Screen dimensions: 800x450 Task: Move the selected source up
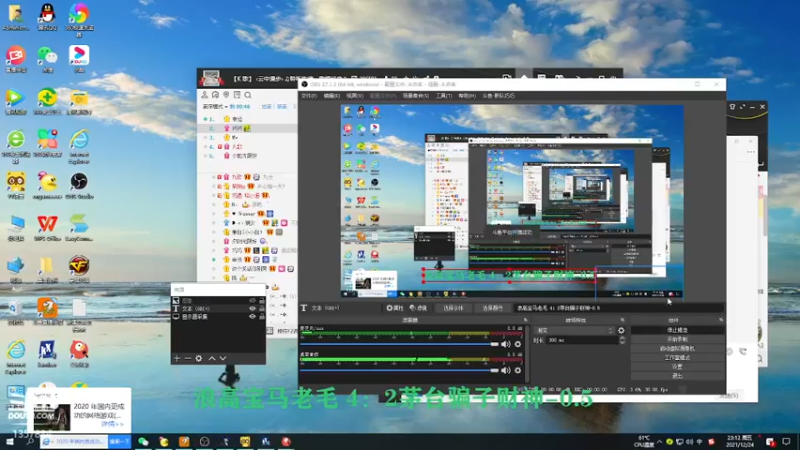(x=212, y=359)
